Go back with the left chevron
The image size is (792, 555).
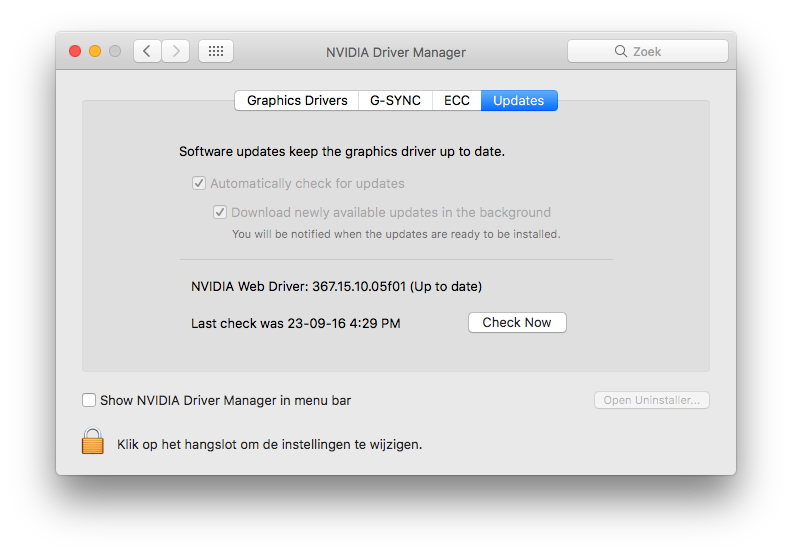click(x=147, y=51)
